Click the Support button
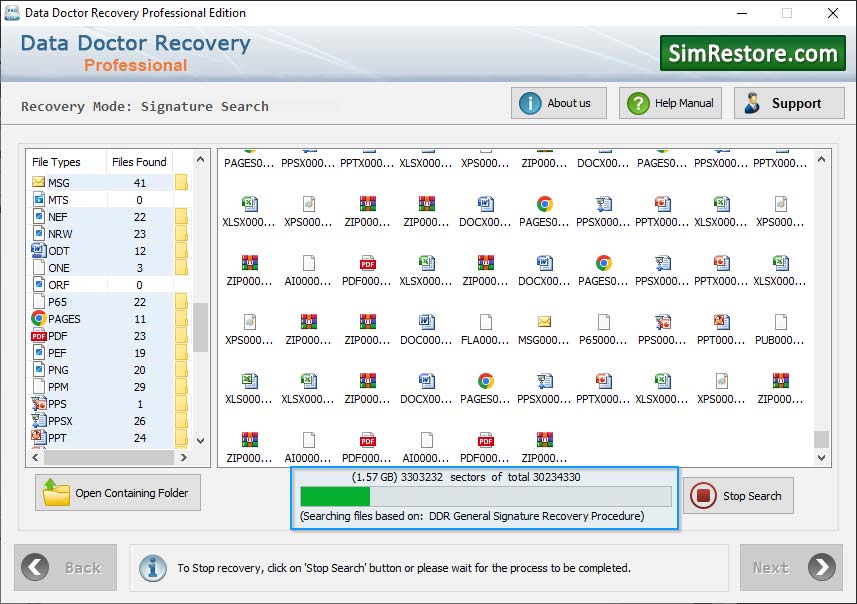The image size is (857, 604). pyautogui.click(x=789, y=103)
